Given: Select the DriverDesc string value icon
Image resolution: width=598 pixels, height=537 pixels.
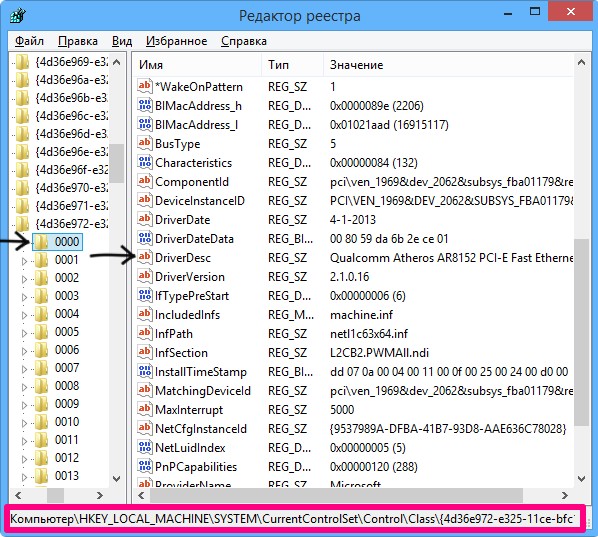Looking at the screenshot, I should pos(144,257).
